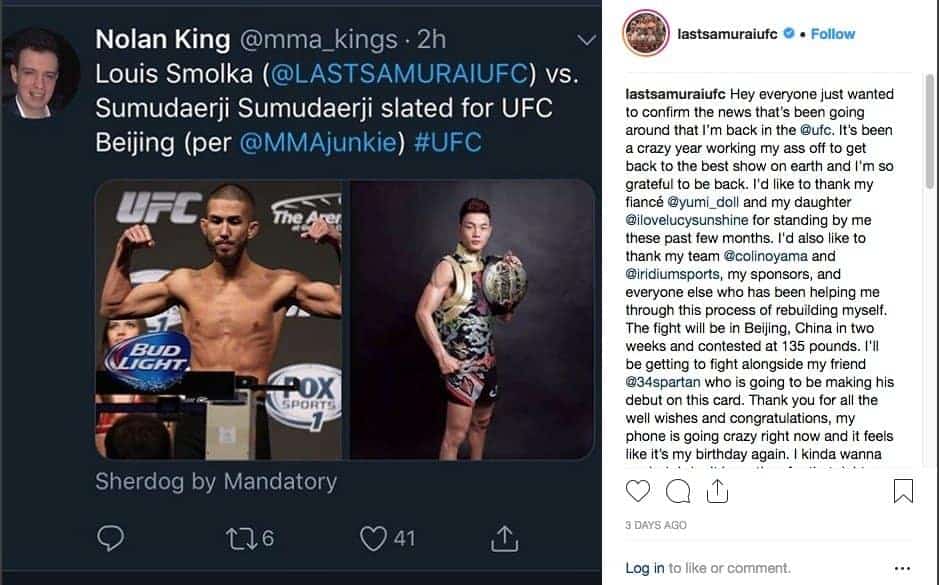Like the Instagram post with heart icon
The height and width of the screenshot is (585, 939).
pos(637,491)
